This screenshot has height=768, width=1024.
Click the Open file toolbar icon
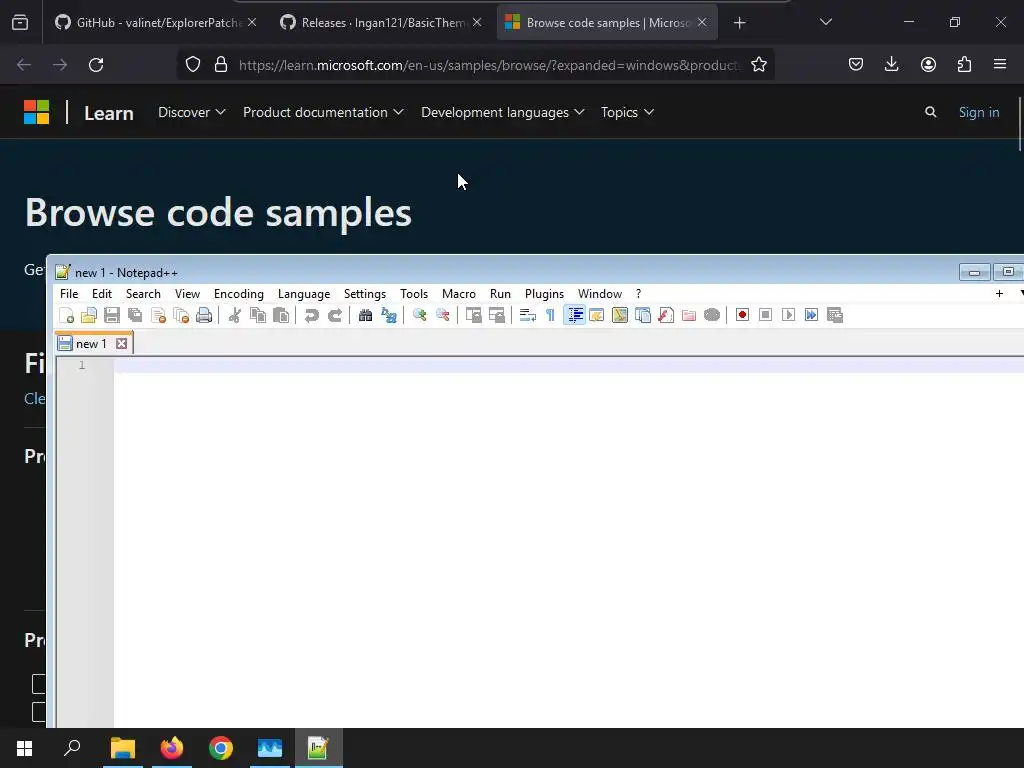click(x=89, y=315)
